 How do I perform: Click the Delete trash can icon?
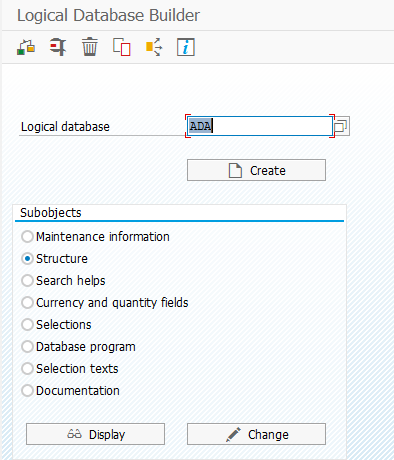(90, 47)
